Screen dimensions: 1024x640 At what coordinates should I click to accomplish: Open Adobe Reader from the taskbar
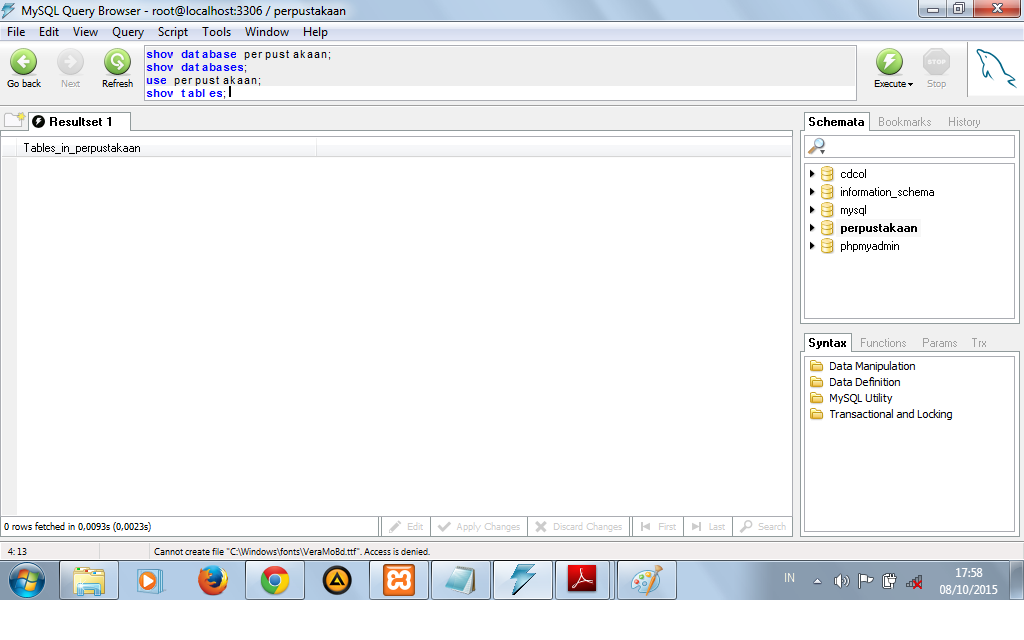click(x=582, y=580)
